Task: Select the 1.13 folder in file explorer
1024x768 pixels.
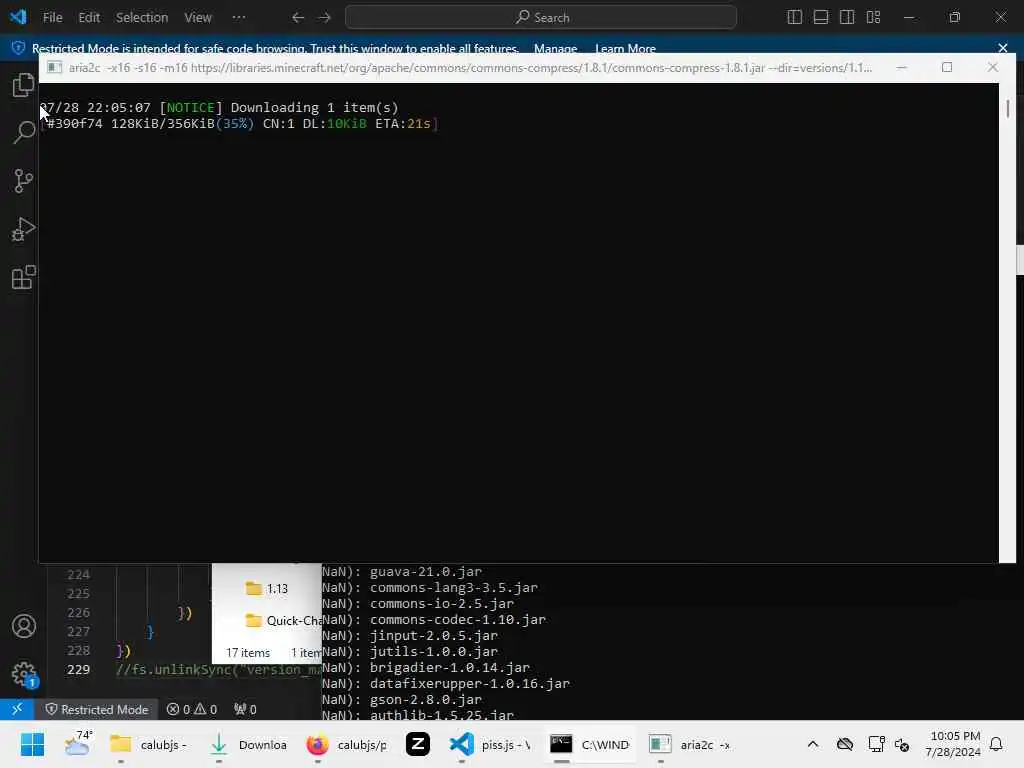Action: (x=266, y=588)
